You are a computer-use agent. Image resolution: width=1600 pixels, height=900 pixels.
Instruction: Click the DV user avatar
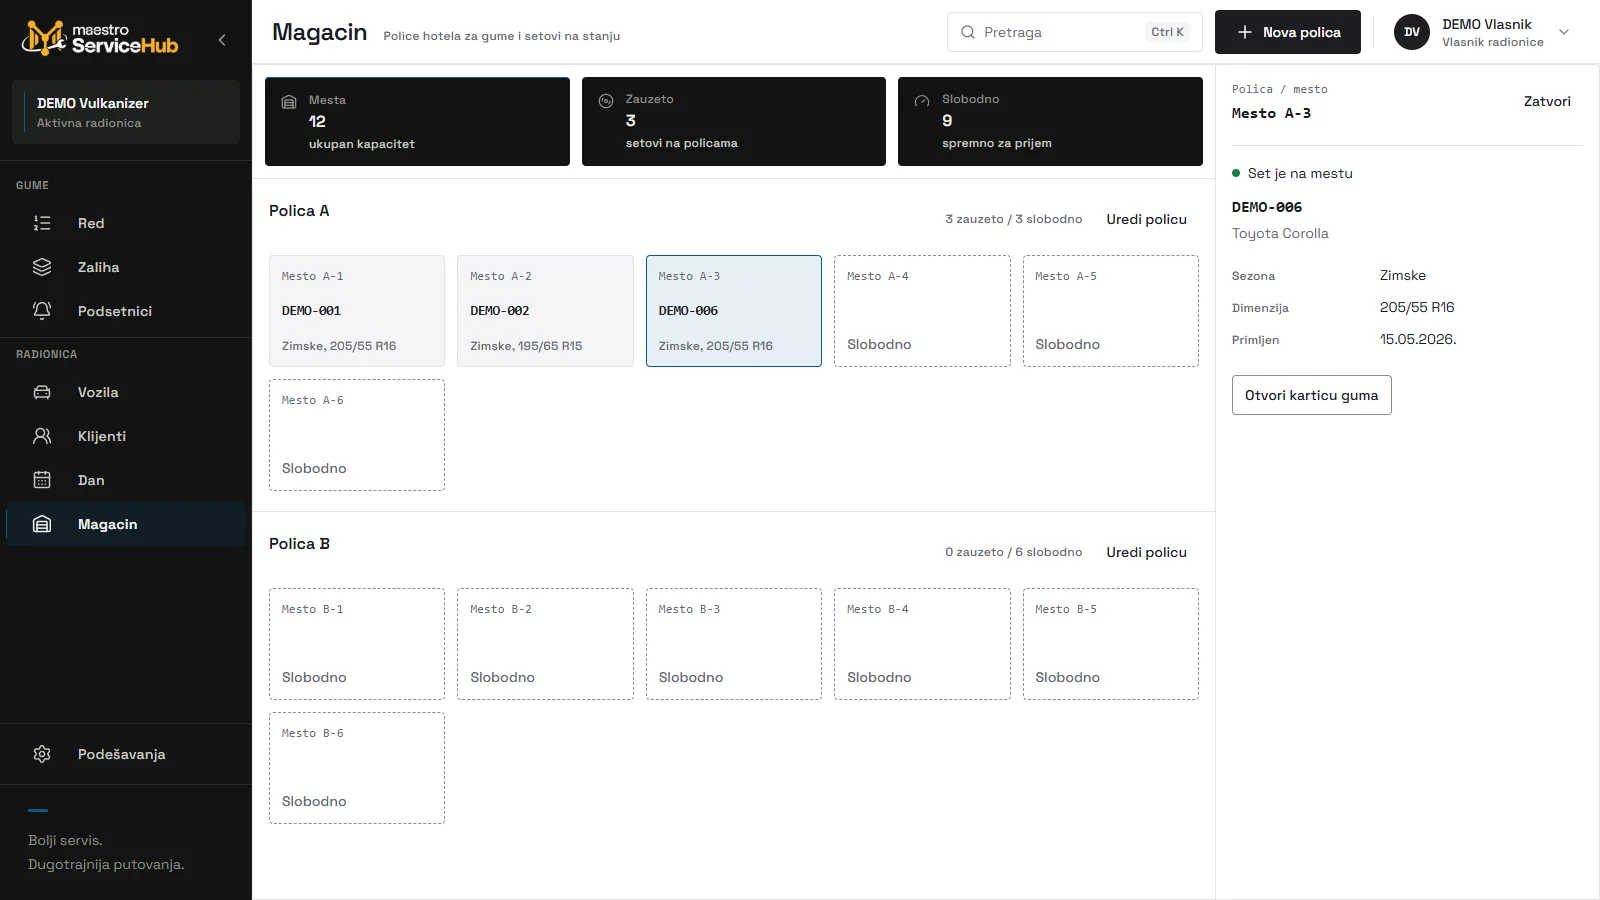[1412, 32]
